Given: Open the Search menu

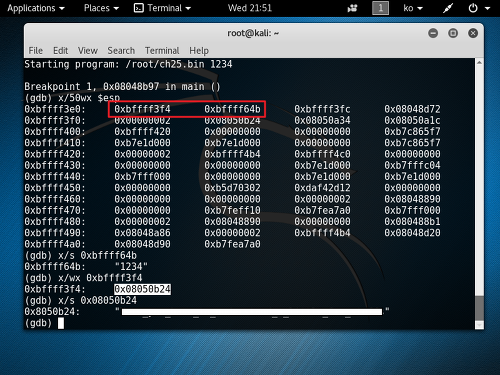Looking at the screenshot, I should [x=121, y=51].
